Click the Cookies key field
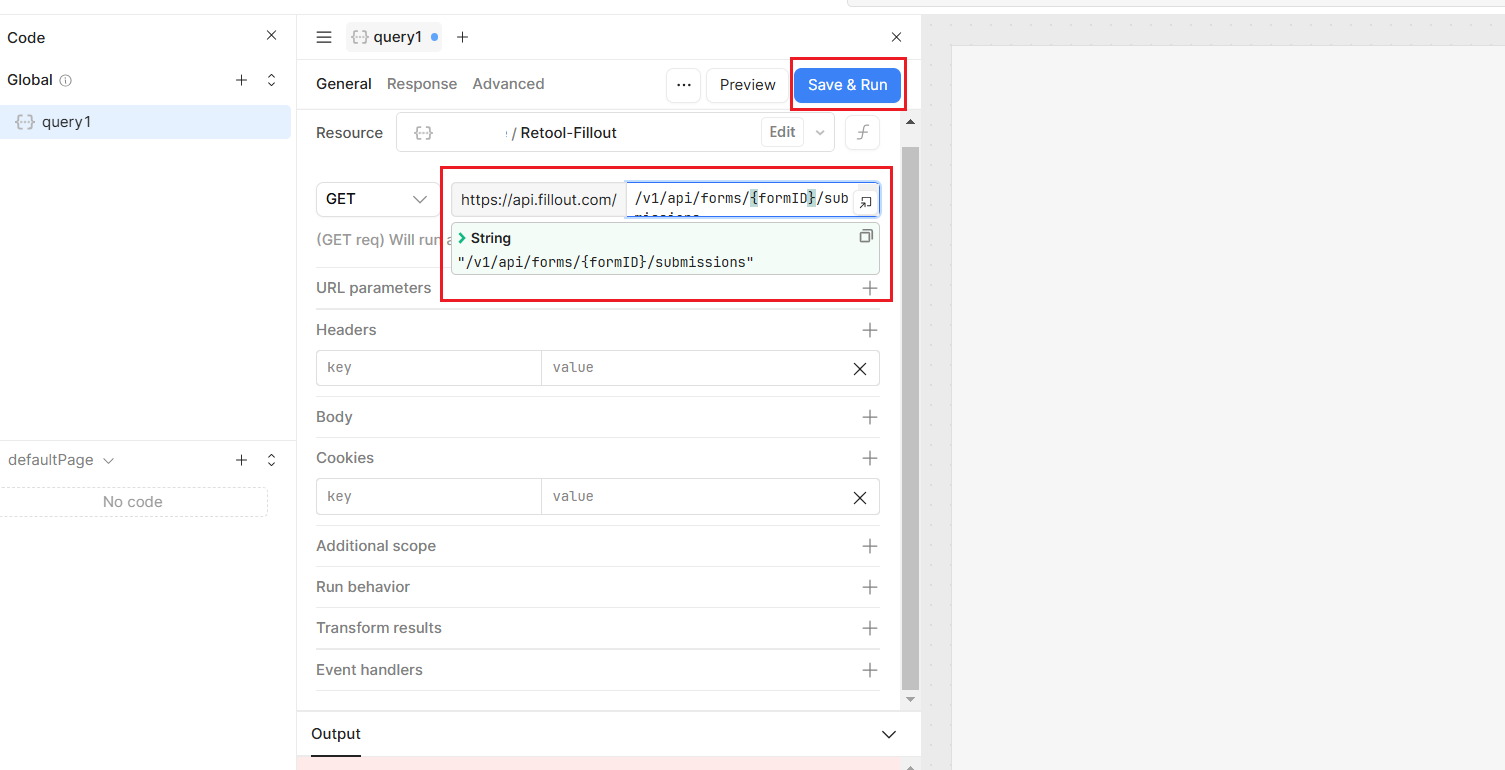 [x=429, y=497]
